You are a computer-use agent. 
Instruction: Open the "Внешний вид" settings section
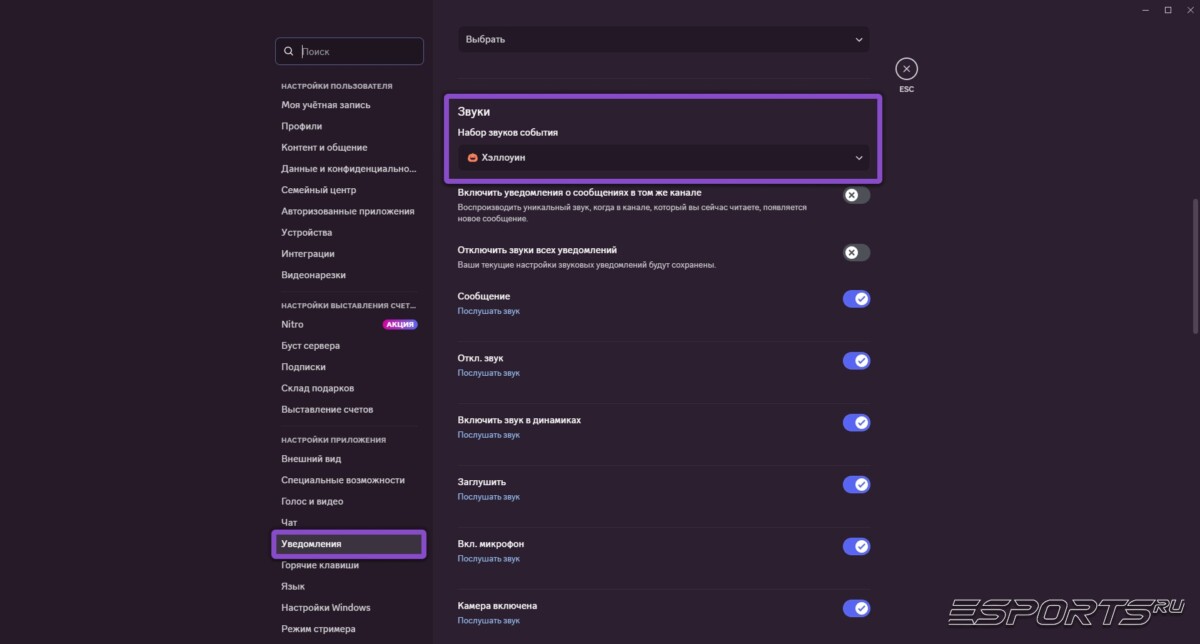[x=309, y=459]
